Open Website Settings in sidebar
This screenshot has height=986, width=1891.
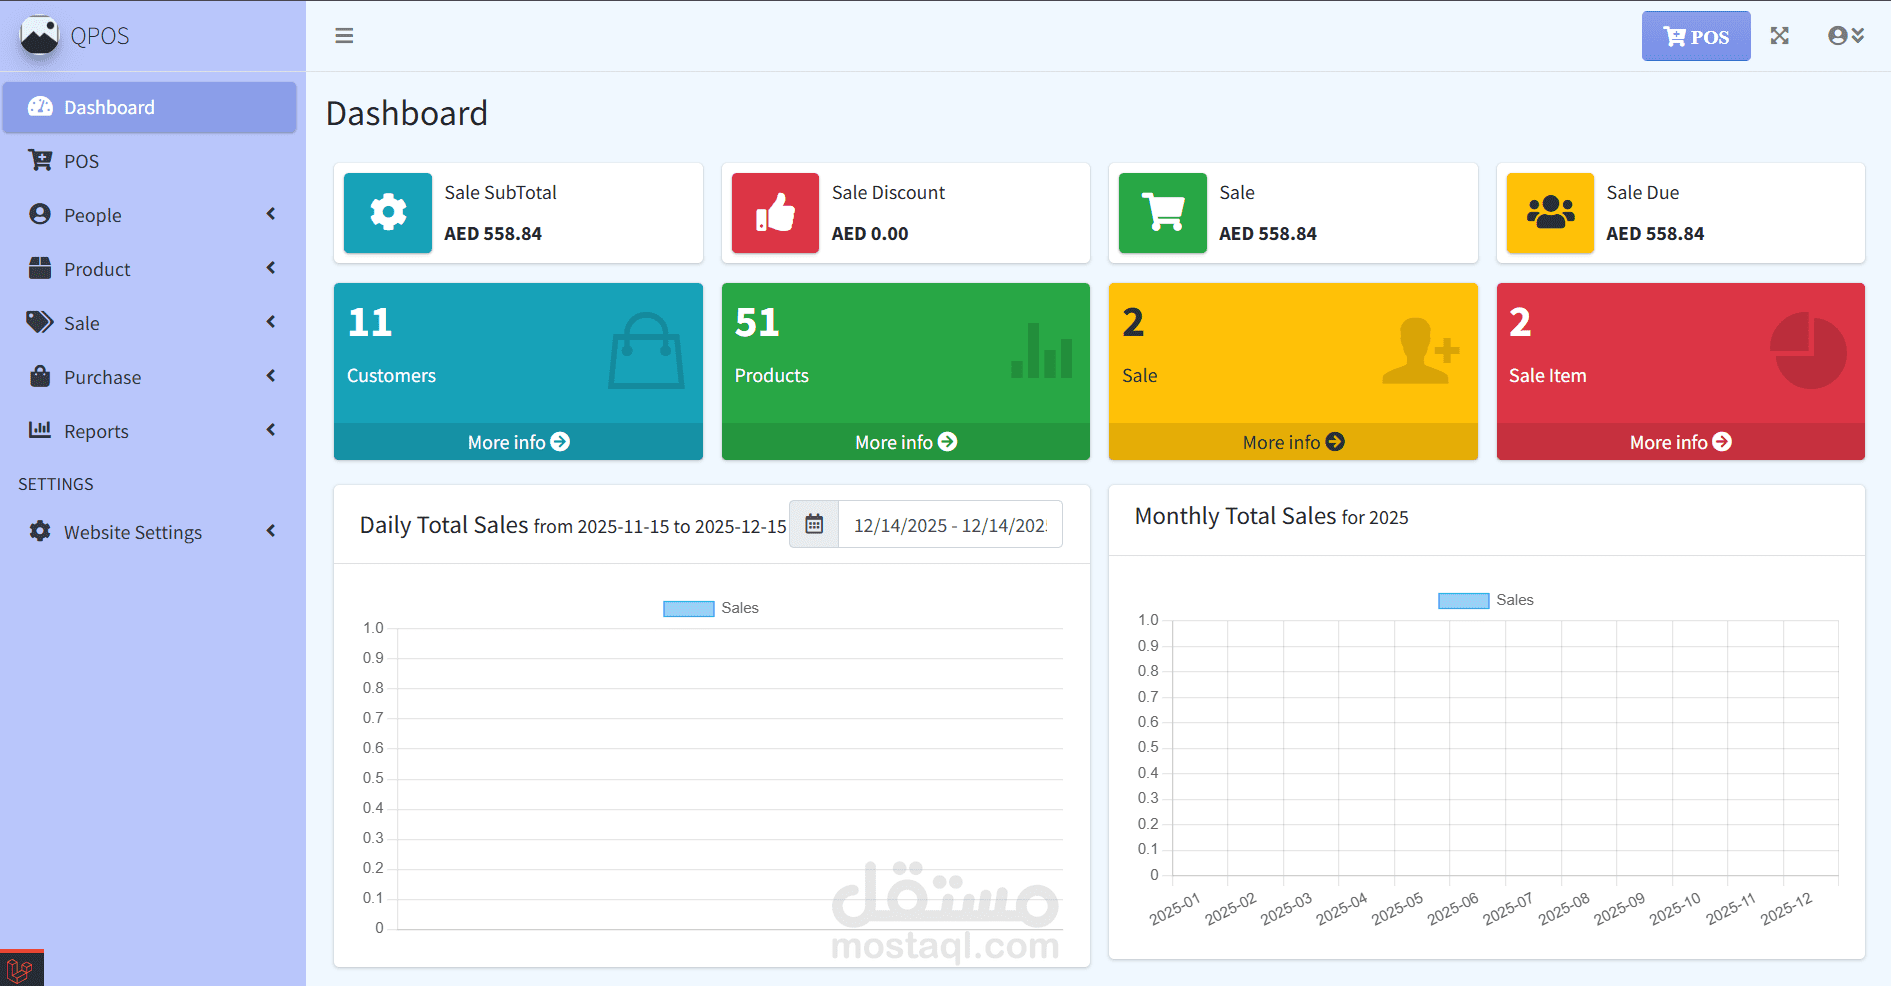pyautogui.click(x=150, y=532)
